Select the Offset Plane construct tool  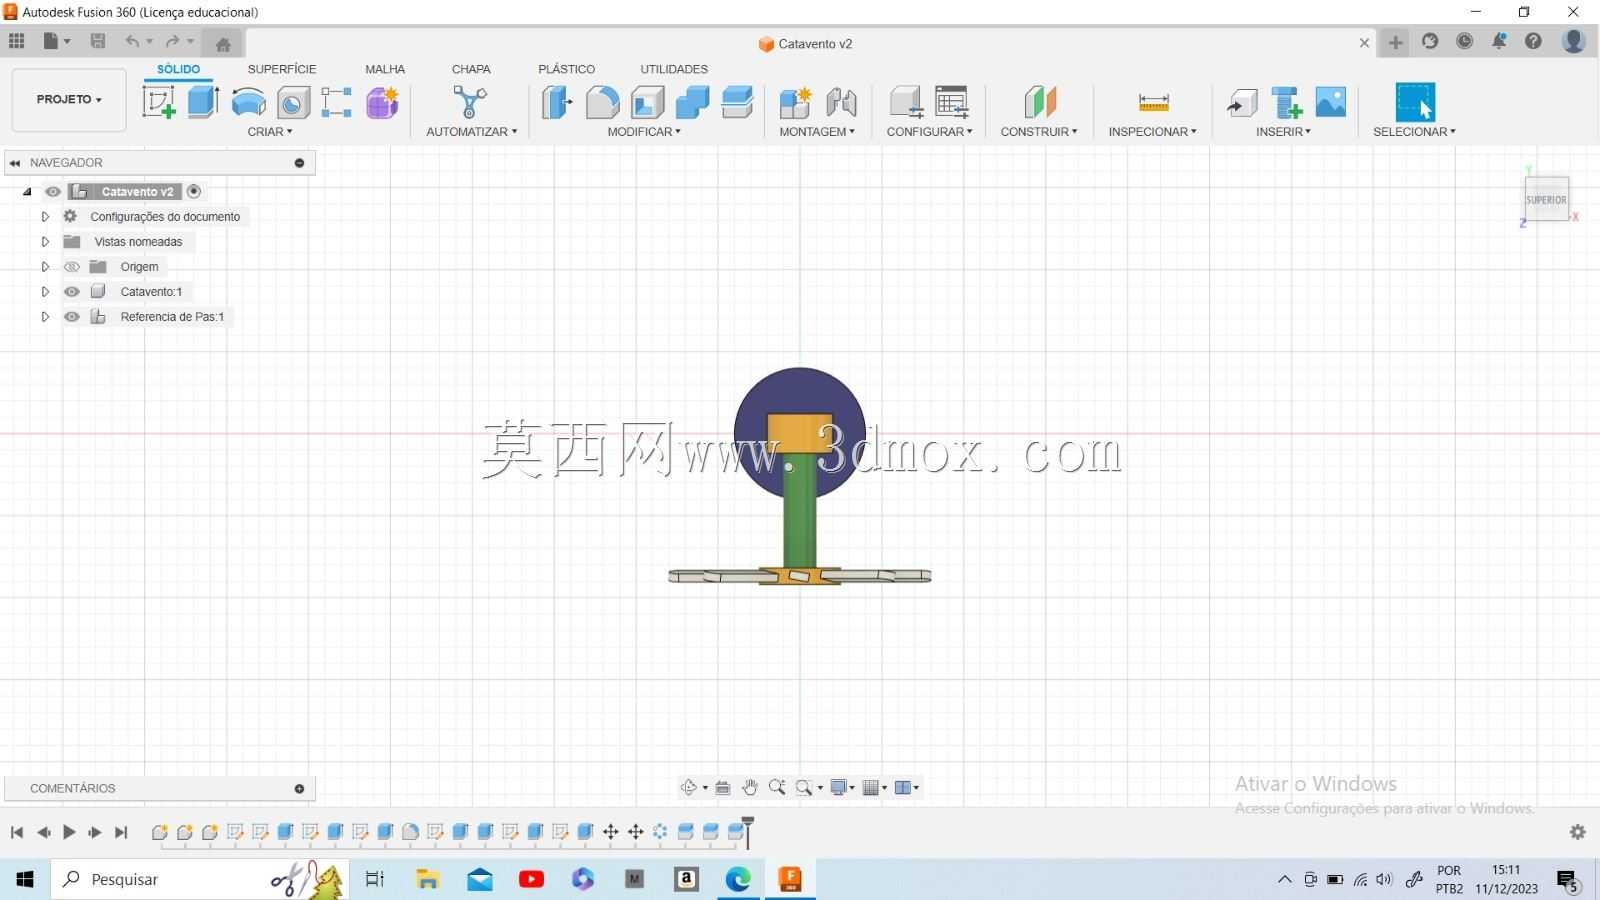[1040, 102]
